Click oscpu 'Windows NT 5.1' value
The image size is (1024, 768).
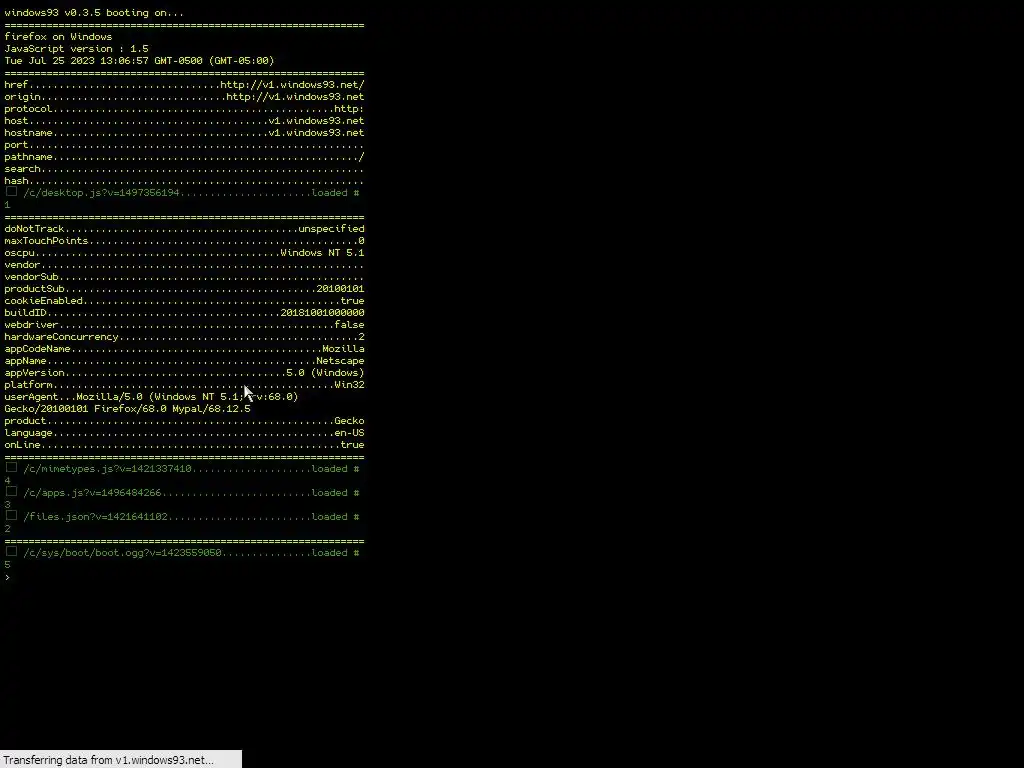point(322,253)
